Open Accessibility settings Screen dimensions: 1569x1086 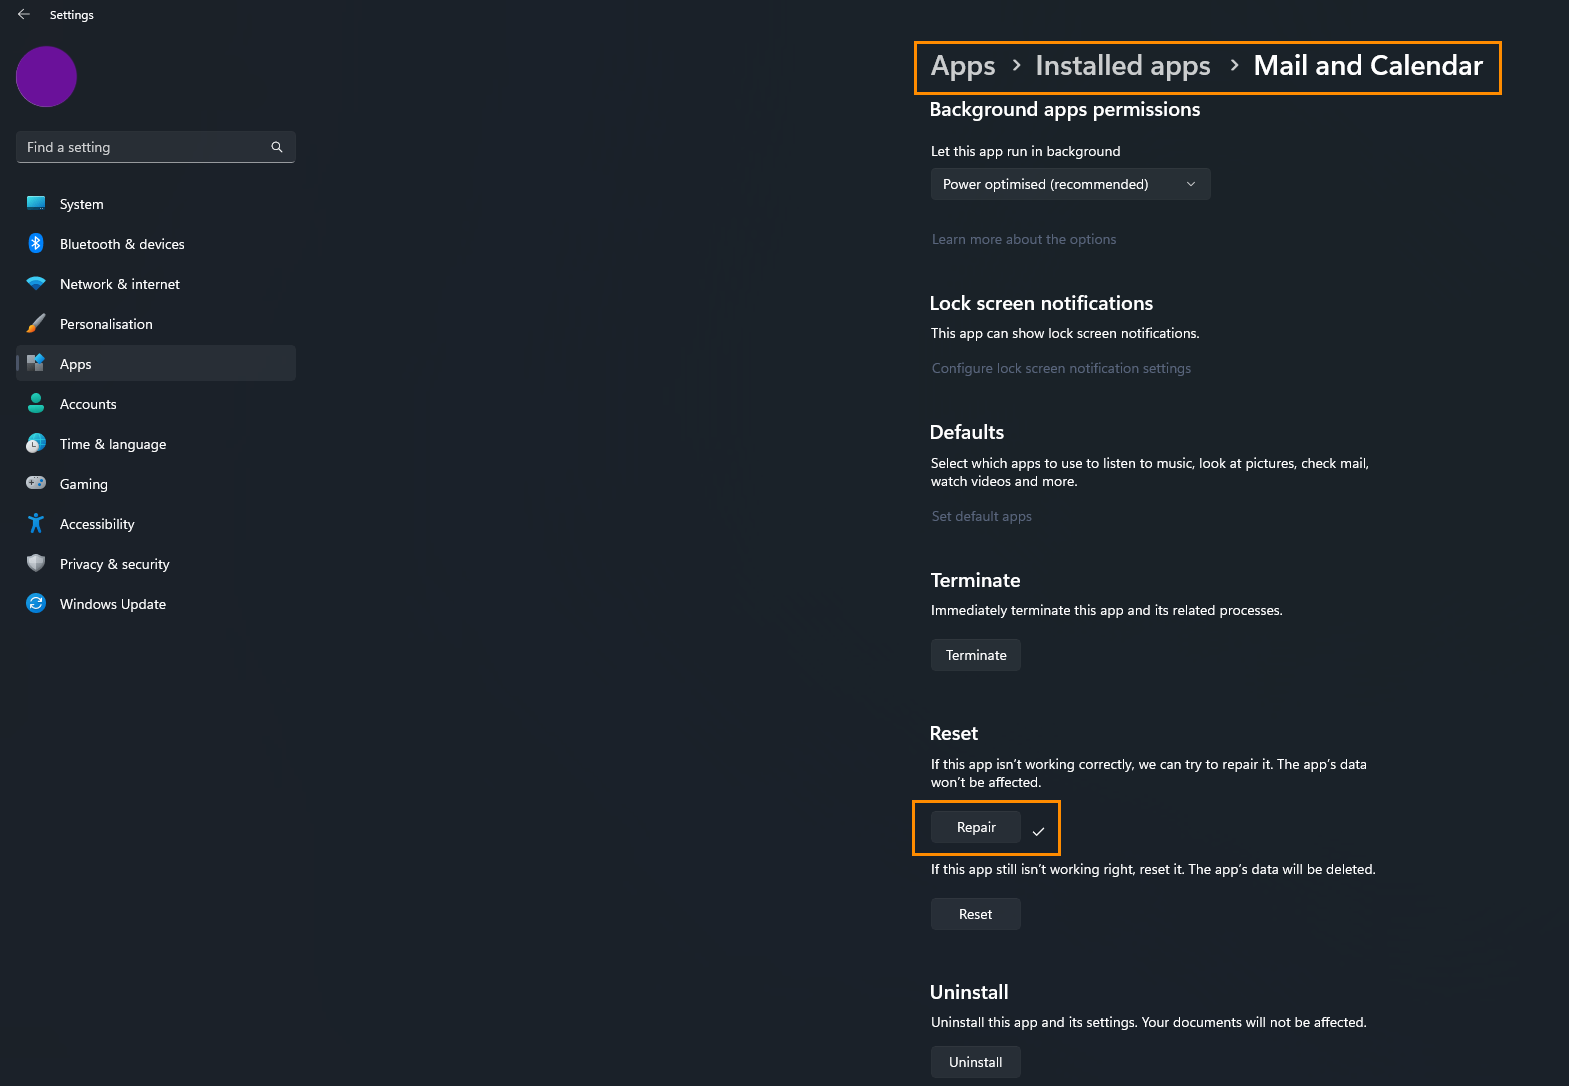click(156, 524)
